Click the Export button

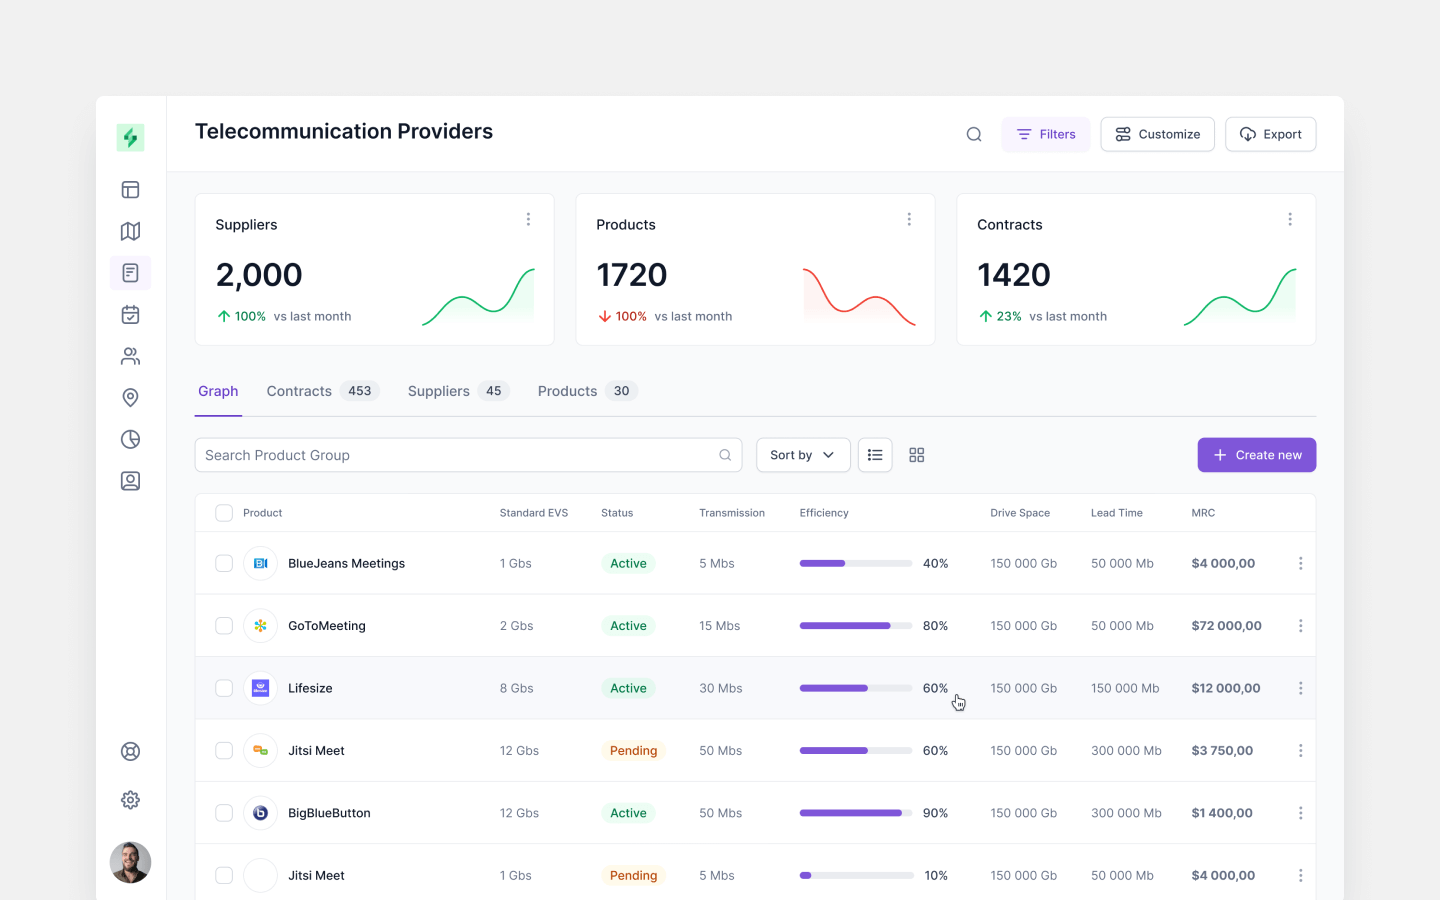(x=1271, y=134)
